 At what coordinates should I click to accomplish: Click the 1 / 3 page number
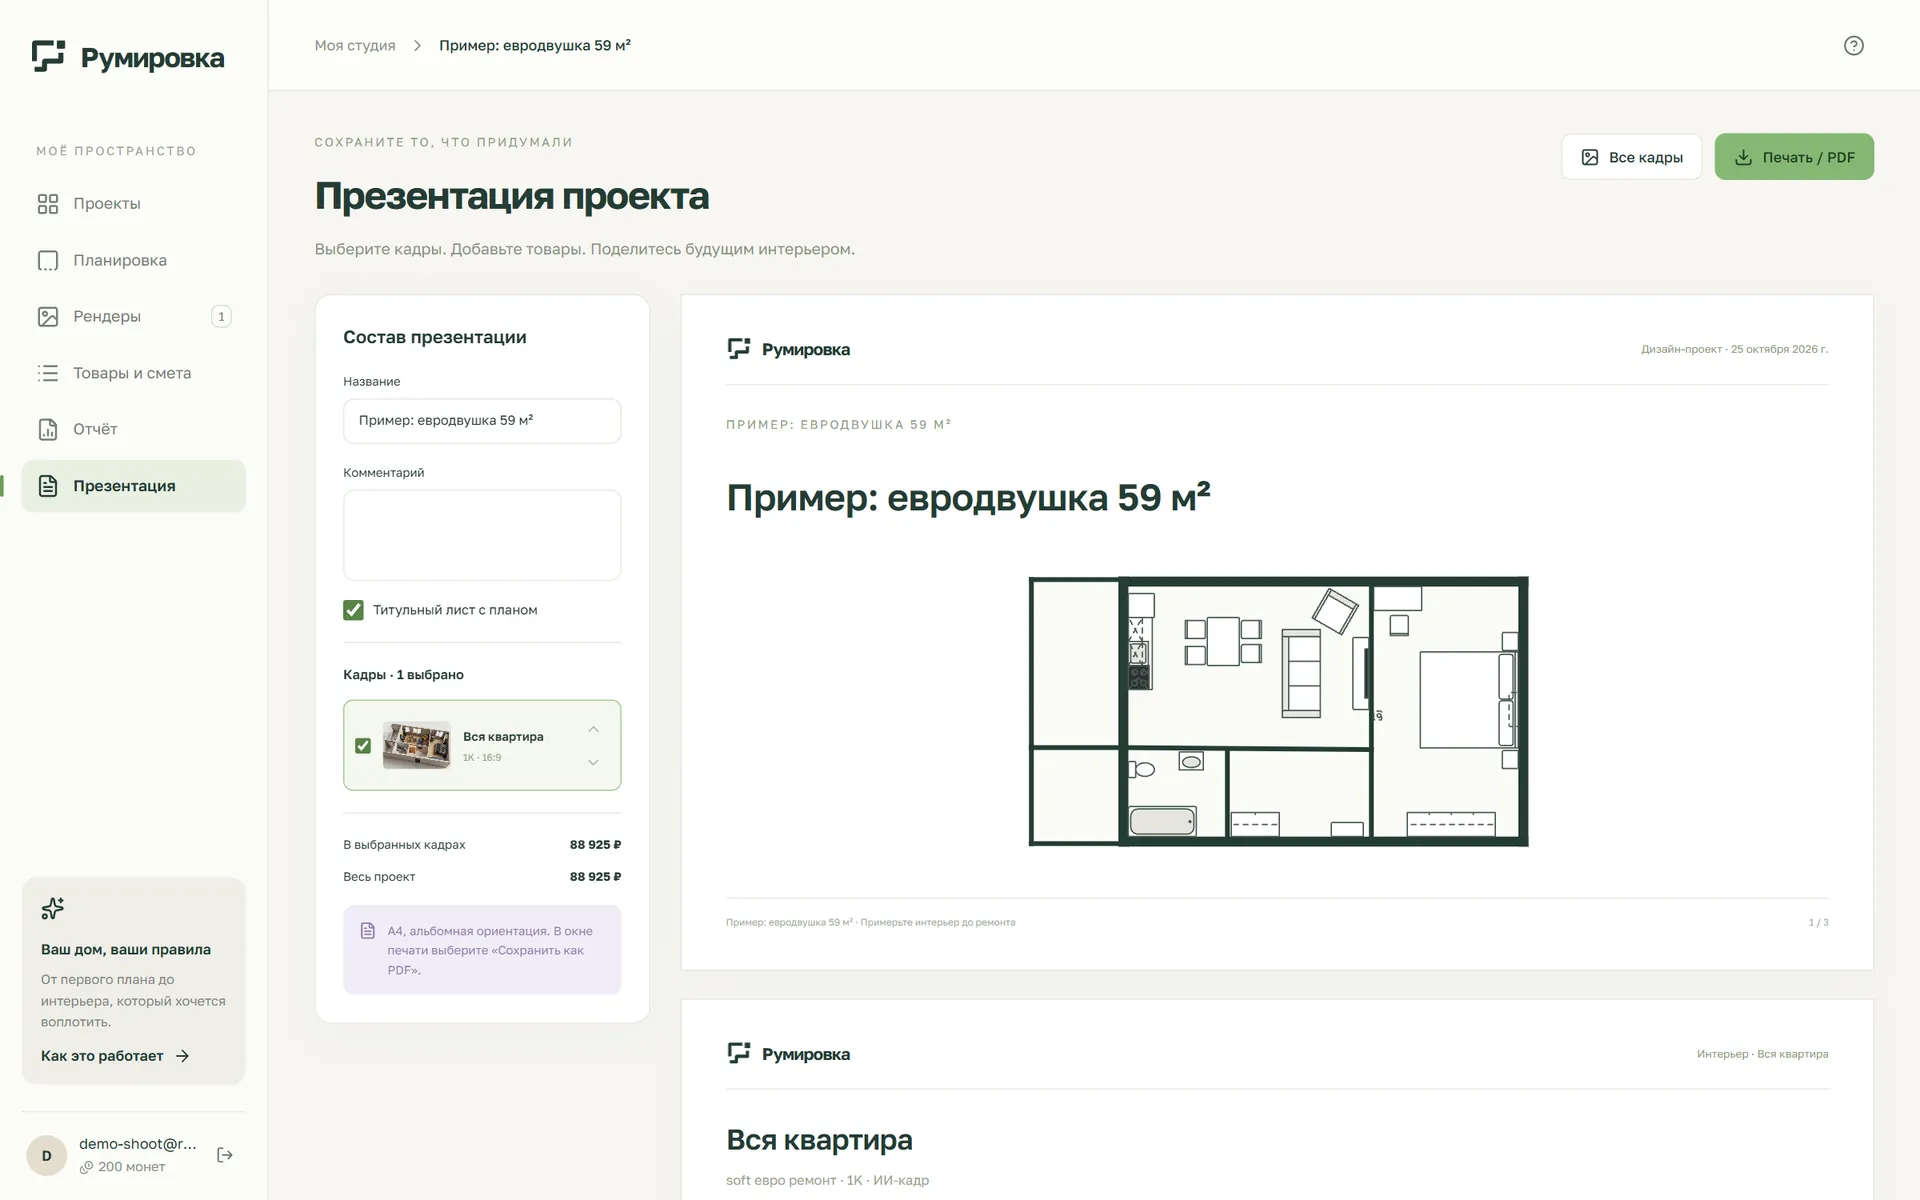coord(1818,923)
